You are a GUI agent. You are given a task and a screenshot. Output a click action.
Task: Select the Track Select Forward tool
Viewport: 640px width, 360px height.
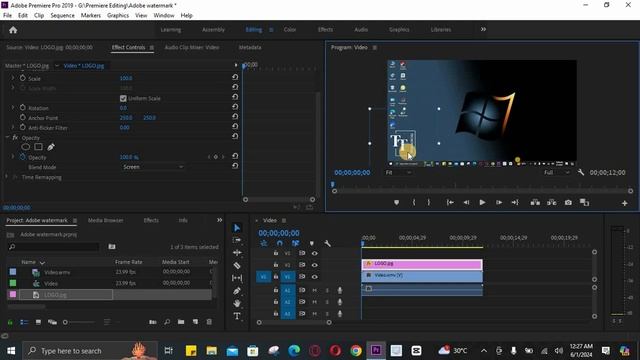[x=237, y=240]
